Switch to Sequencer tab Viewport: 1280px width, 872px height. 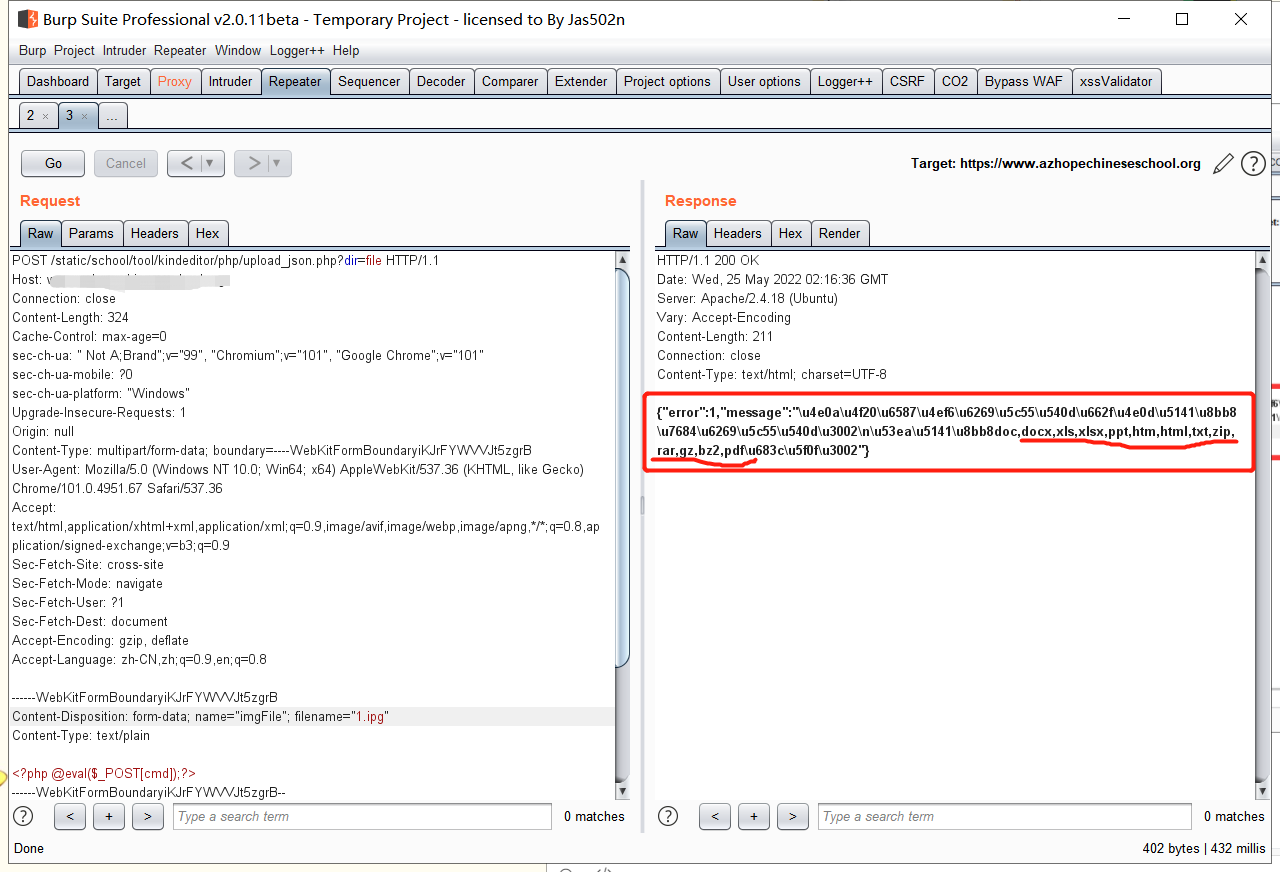pos(369,82)
